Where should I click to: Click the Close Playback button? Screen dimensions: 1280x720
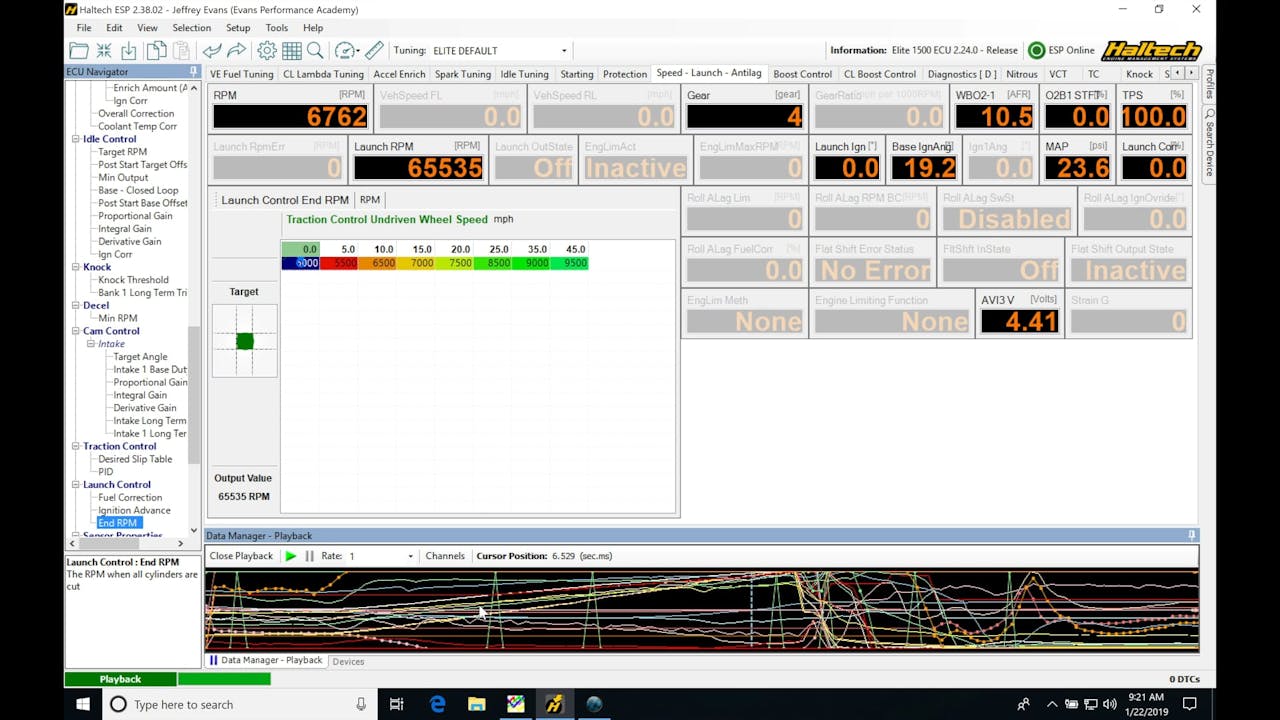pyautogui.click(x=240, y=556)
